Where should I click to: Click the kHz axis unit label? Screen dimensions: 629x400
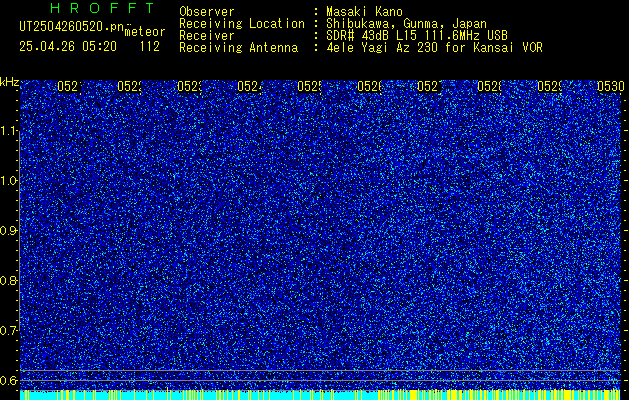pos(10,83)
